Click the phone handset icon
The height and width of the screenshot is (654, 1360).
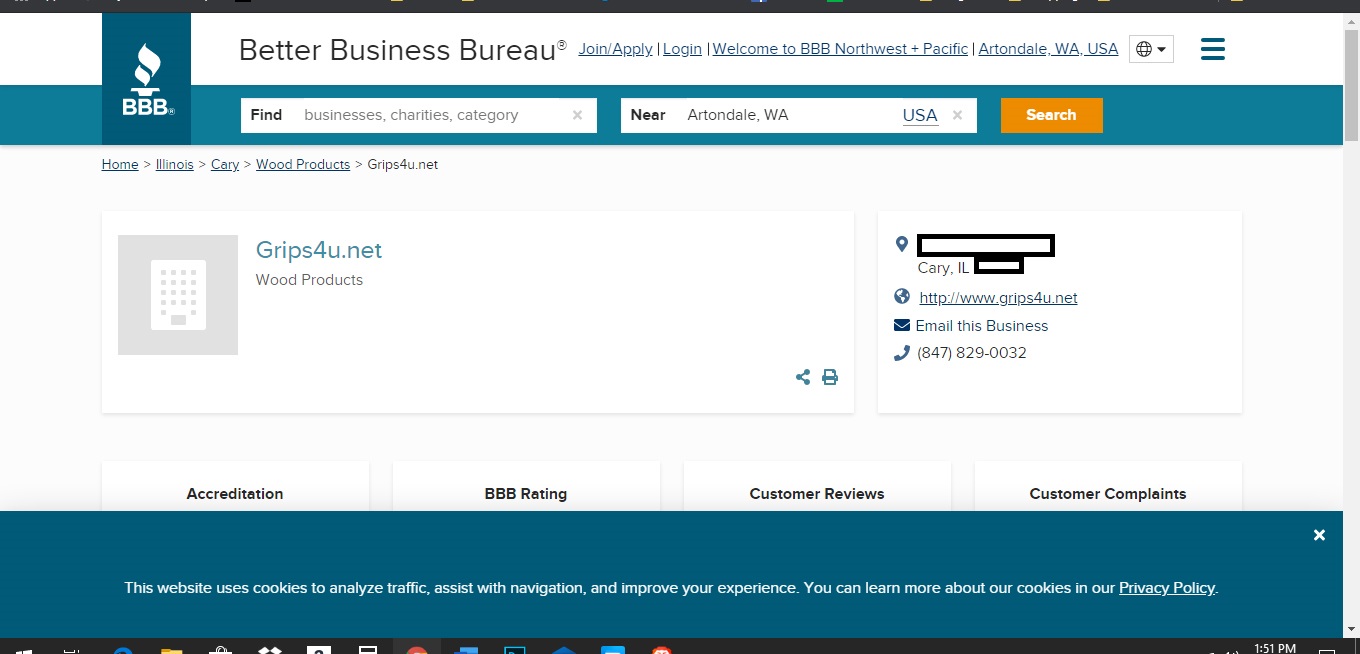click(x=901, y=352)
